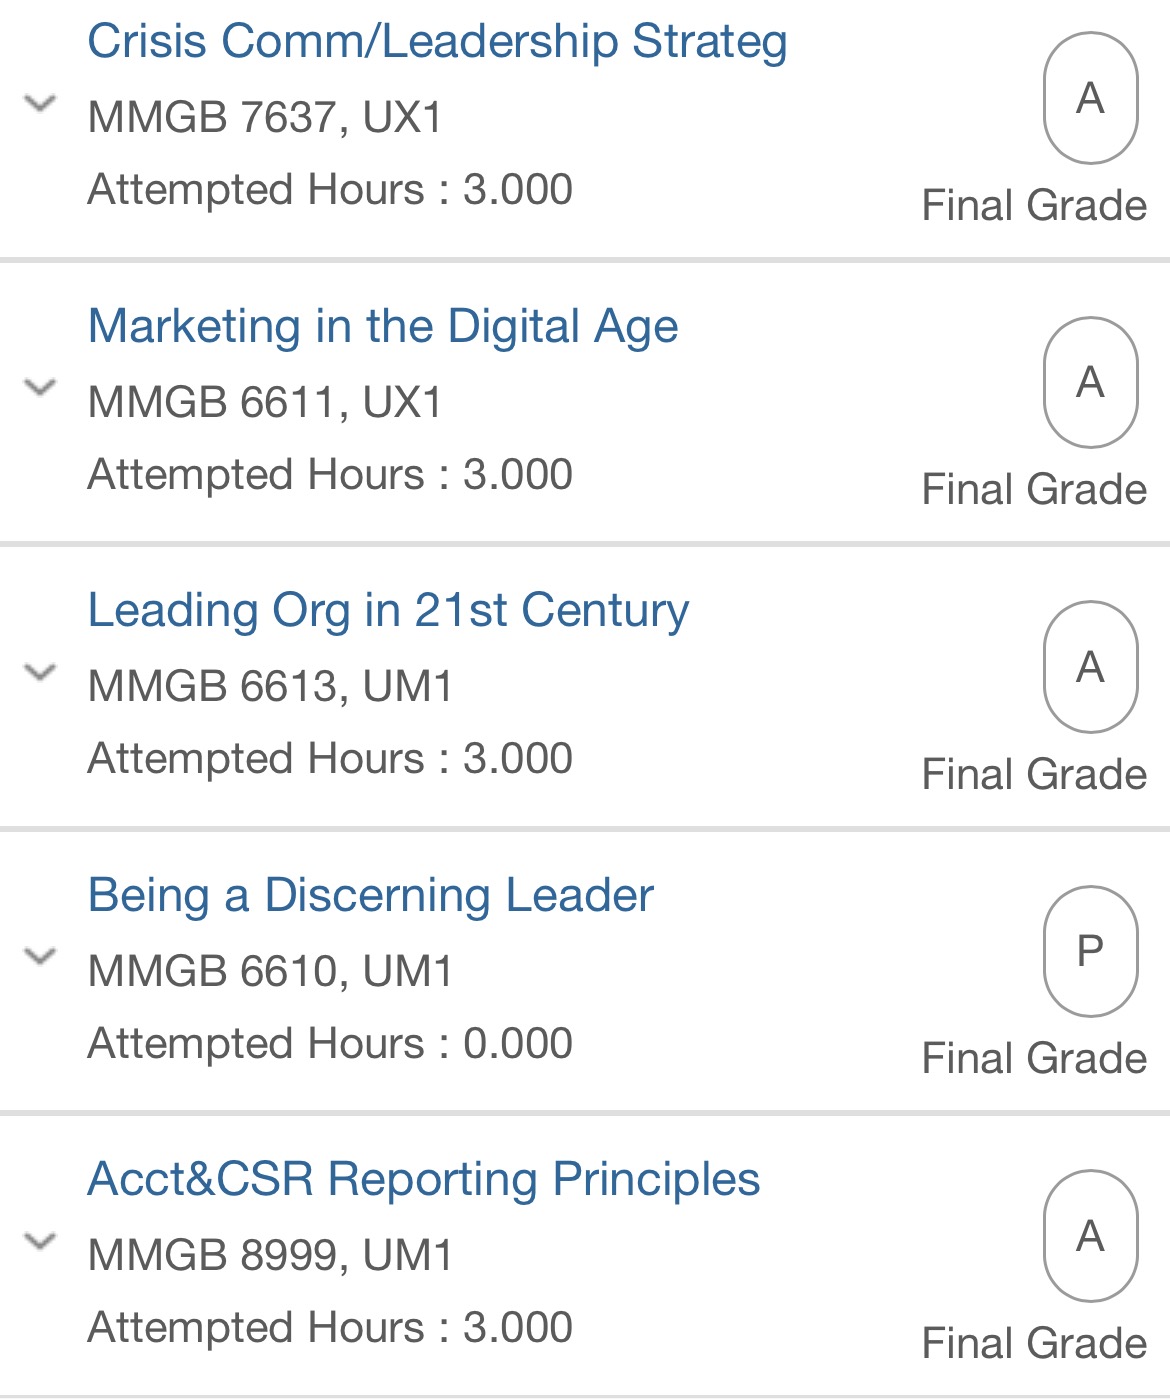Expand the Crisis Comm/Leadership Strateg row chevron

coord(40,103)
